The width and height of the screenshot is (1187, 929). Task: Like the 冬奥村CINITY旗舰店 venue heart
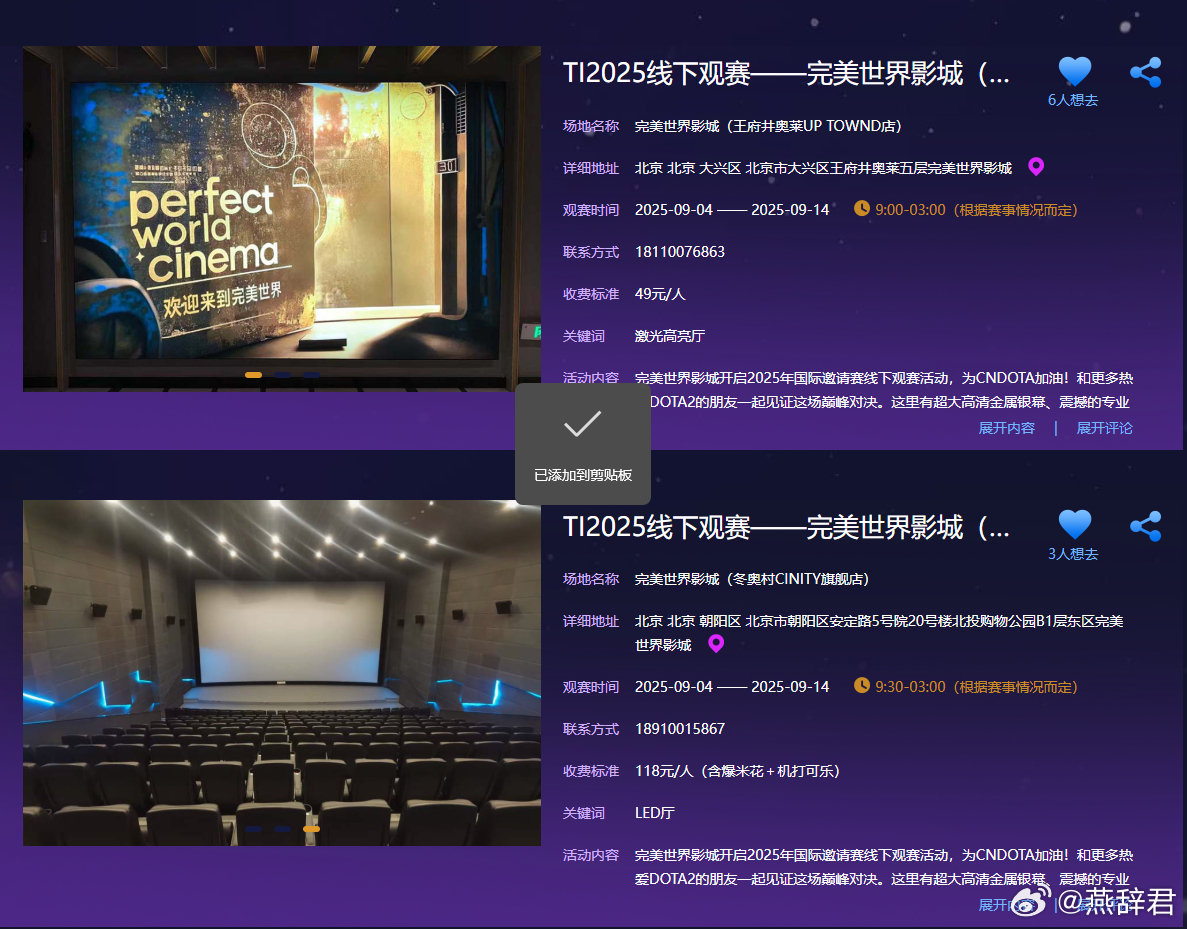pos(1073,525)
